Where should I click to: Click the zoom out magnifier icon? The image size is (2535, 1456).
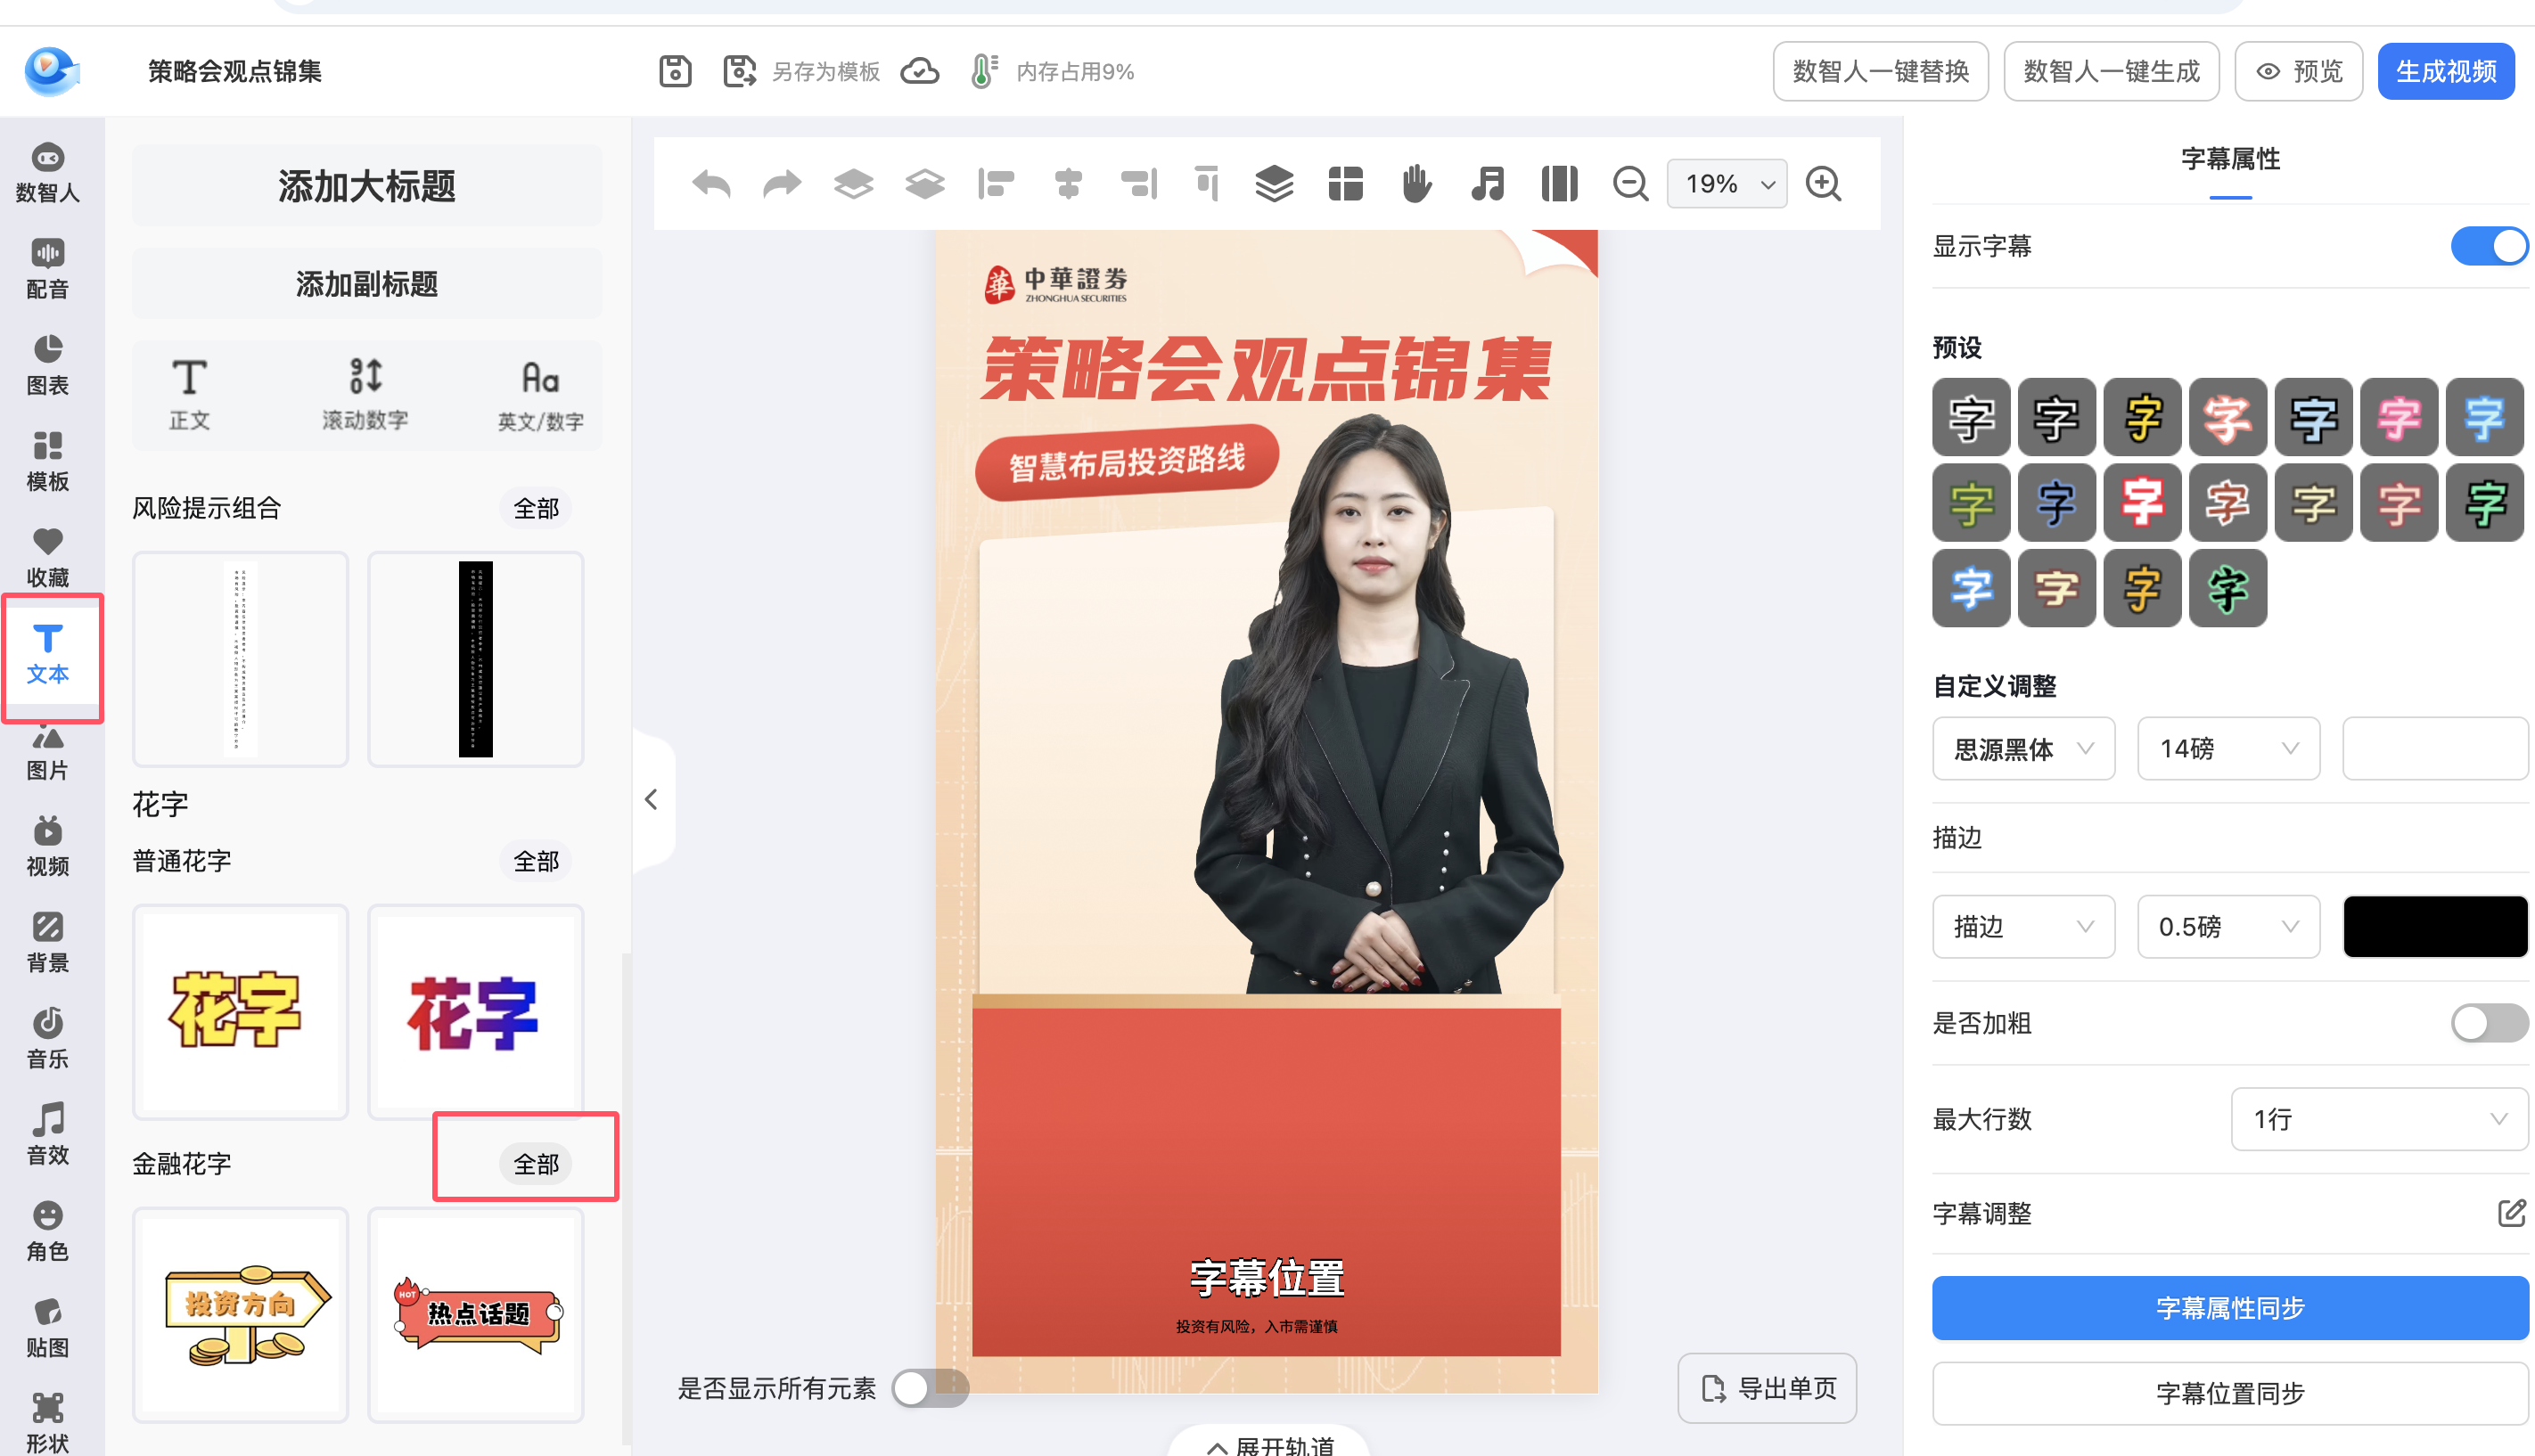tap(1630, 184)
